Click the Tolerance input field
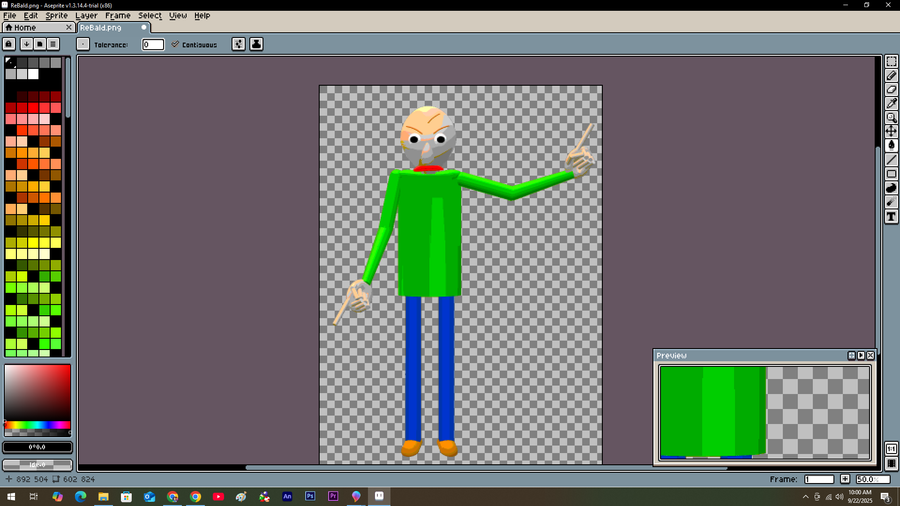Image resolution: width=900 pixels, height=506 pixels. coord(153,44)
